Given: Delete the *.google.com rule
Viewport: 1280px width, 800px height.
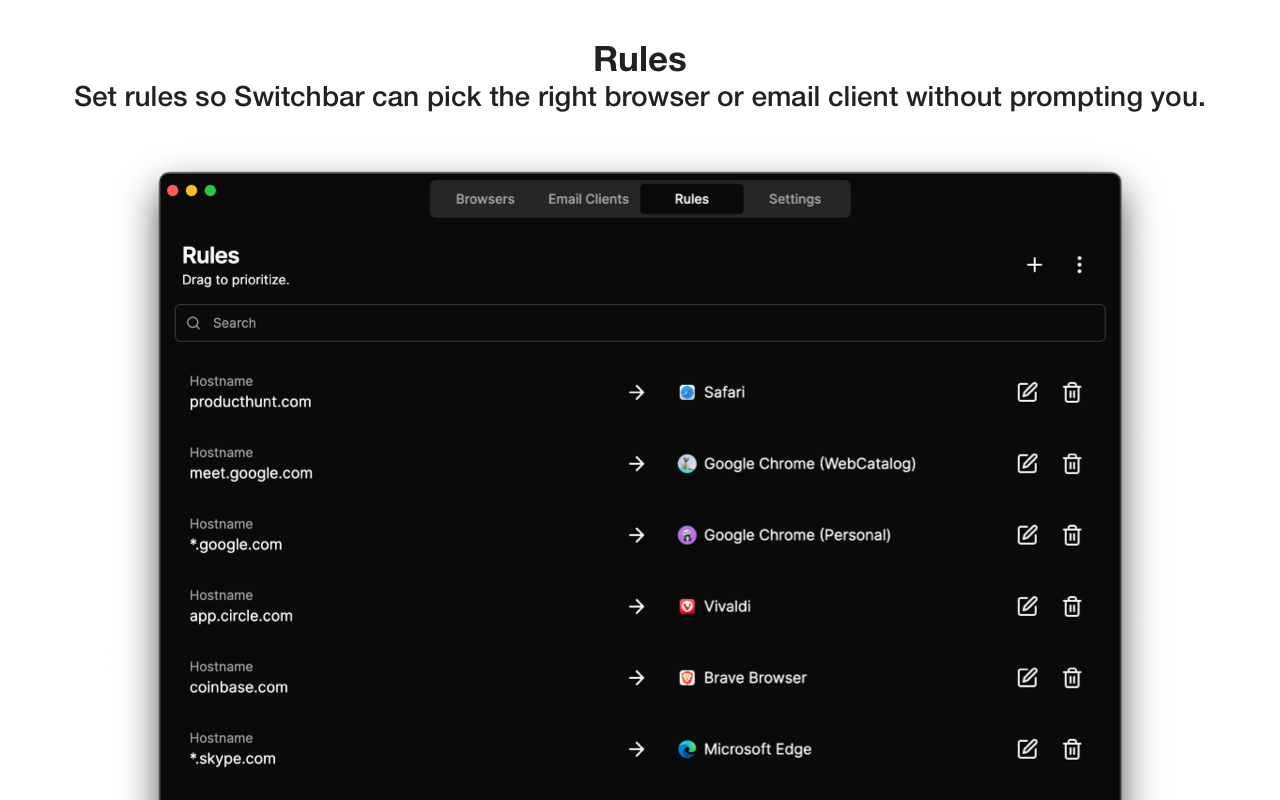Looking at the screenshot, I should coord(1072,535).
